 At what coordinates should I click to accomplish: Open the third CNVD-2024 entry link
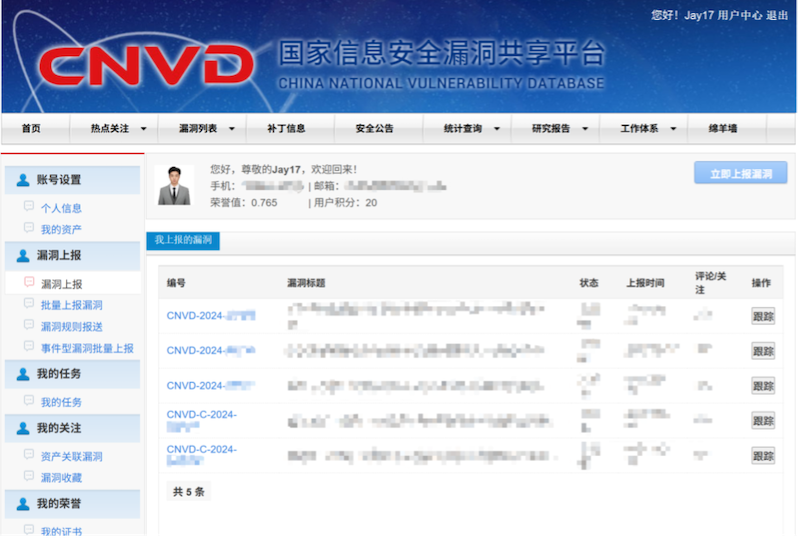pos(211,386)
